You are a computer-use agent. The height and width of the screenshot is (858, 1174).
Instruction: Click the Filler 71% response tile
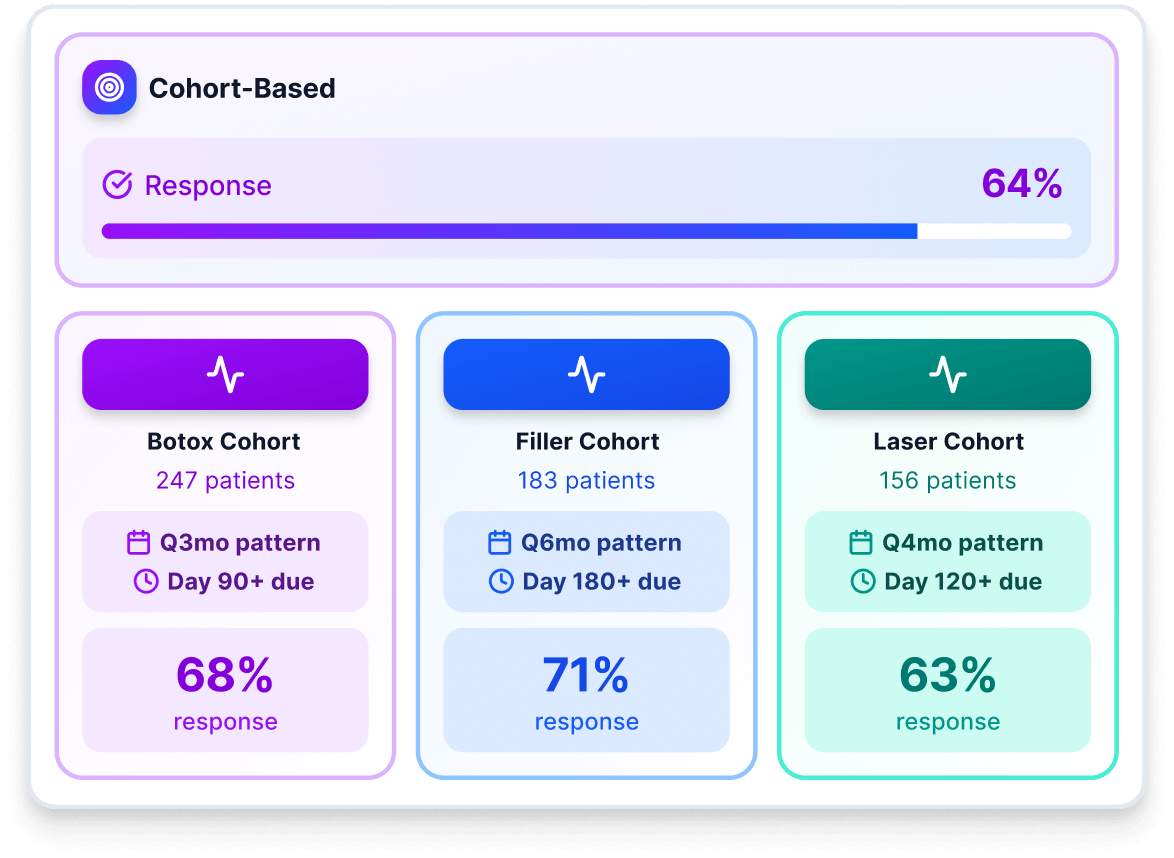point(586,690)
